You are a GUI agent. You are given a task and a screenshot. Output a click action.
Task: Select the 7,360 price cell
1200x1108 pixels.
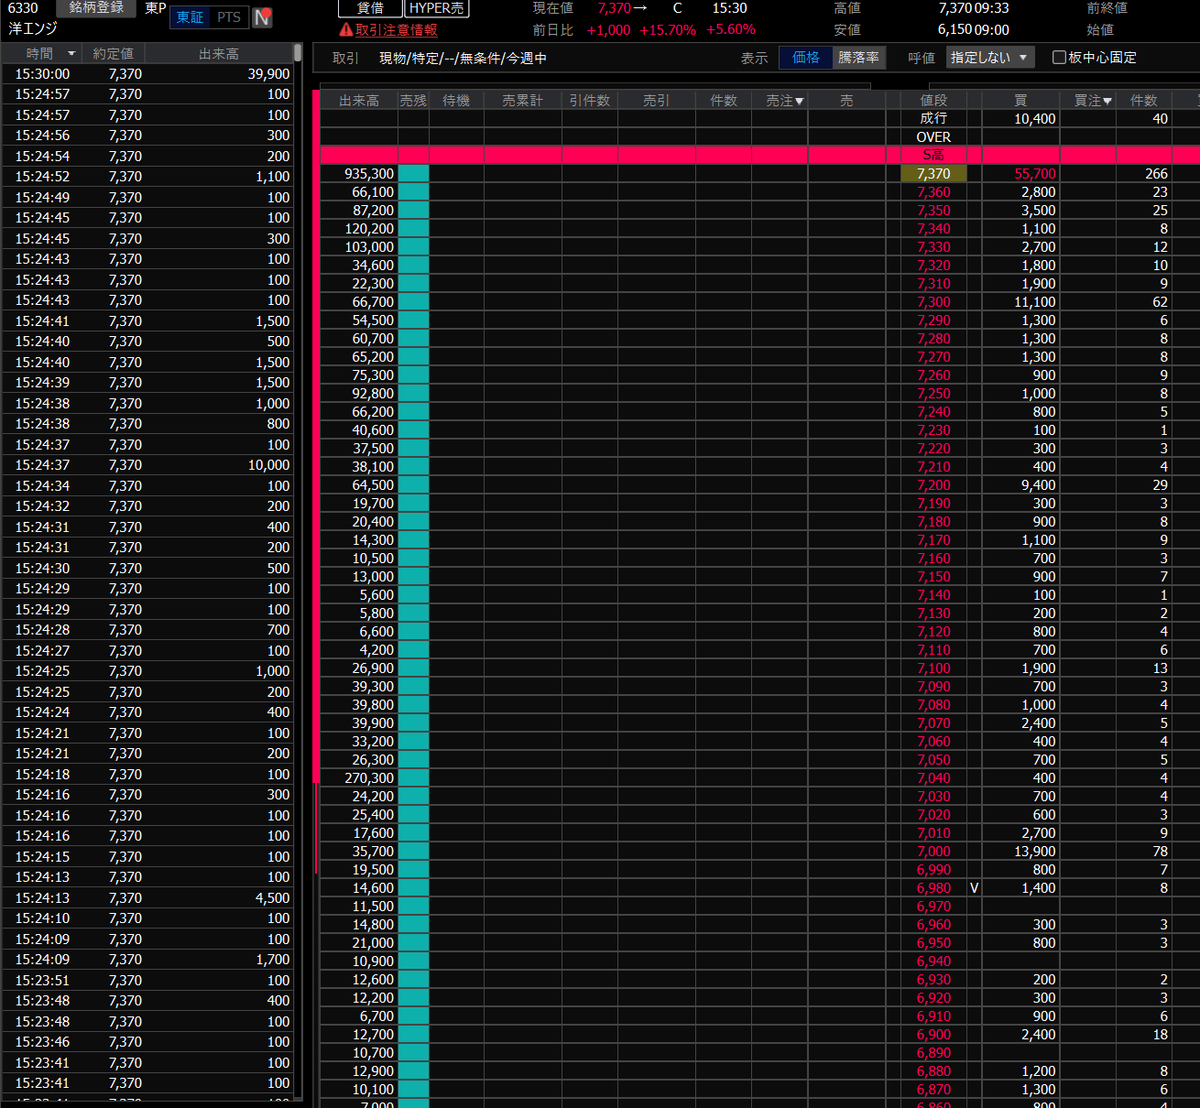point(933,192)
